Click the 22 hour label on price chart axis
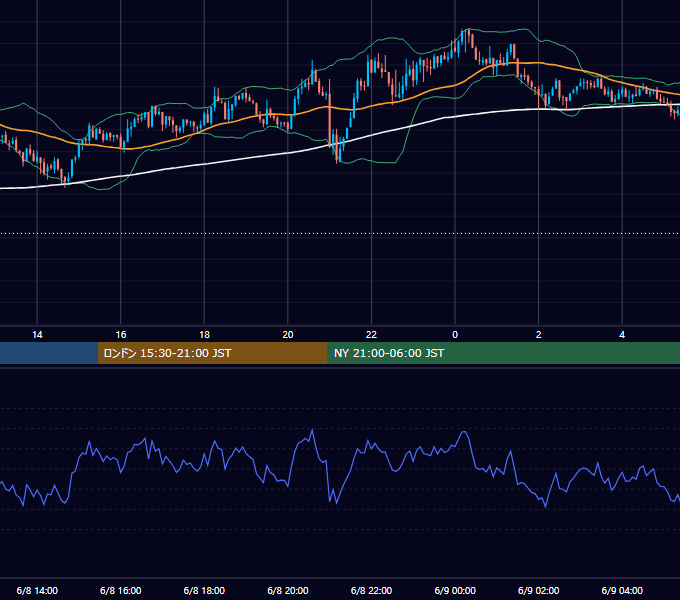Viewport: 680px width, 600px height. point(371,335)
